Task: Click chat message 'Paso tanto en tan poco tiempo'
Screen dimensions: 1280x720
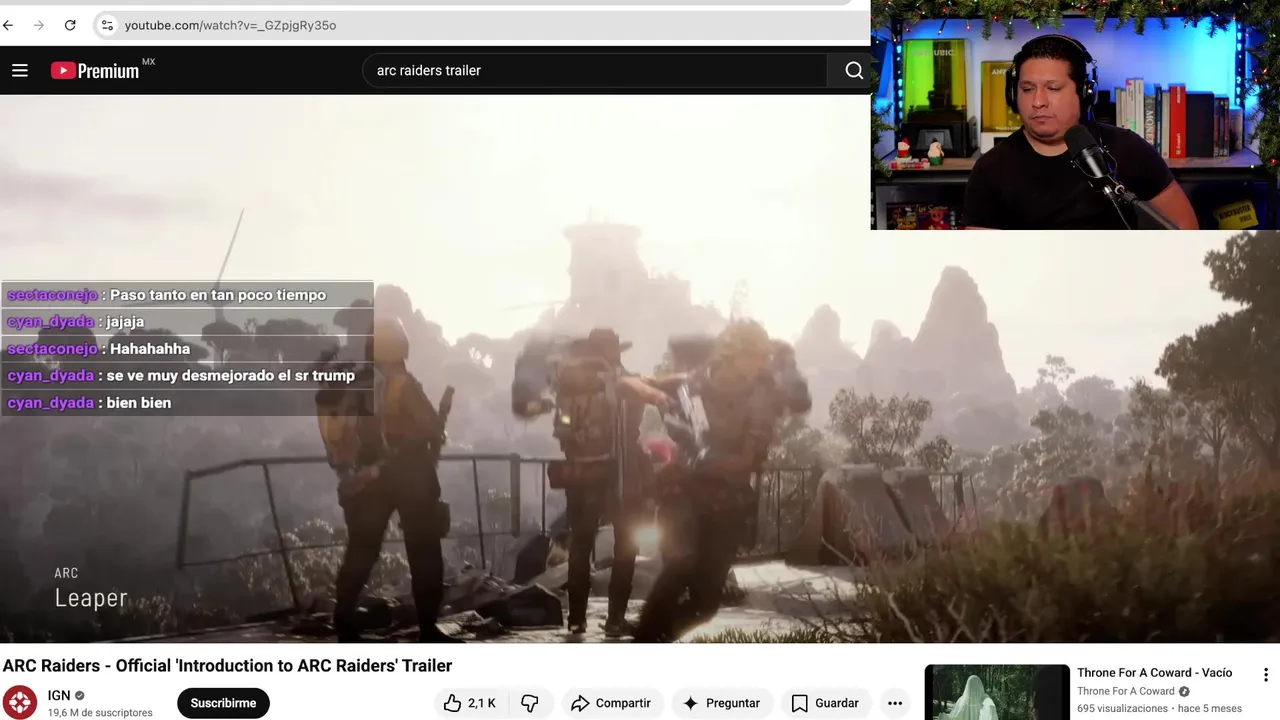Action: 218,295
